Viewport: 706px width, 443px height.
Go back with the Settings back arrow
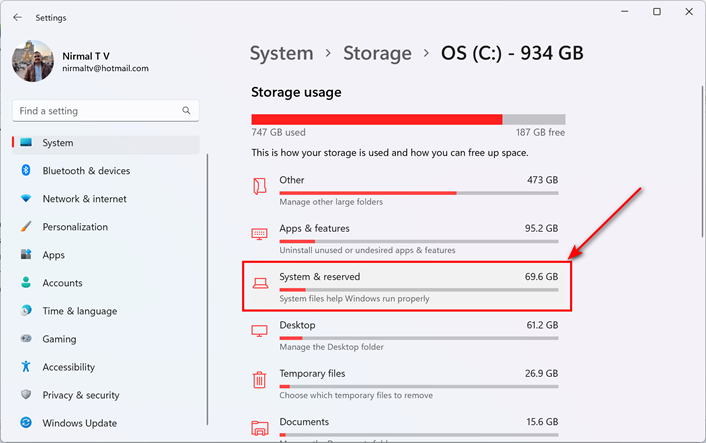[x=18, y=18]
